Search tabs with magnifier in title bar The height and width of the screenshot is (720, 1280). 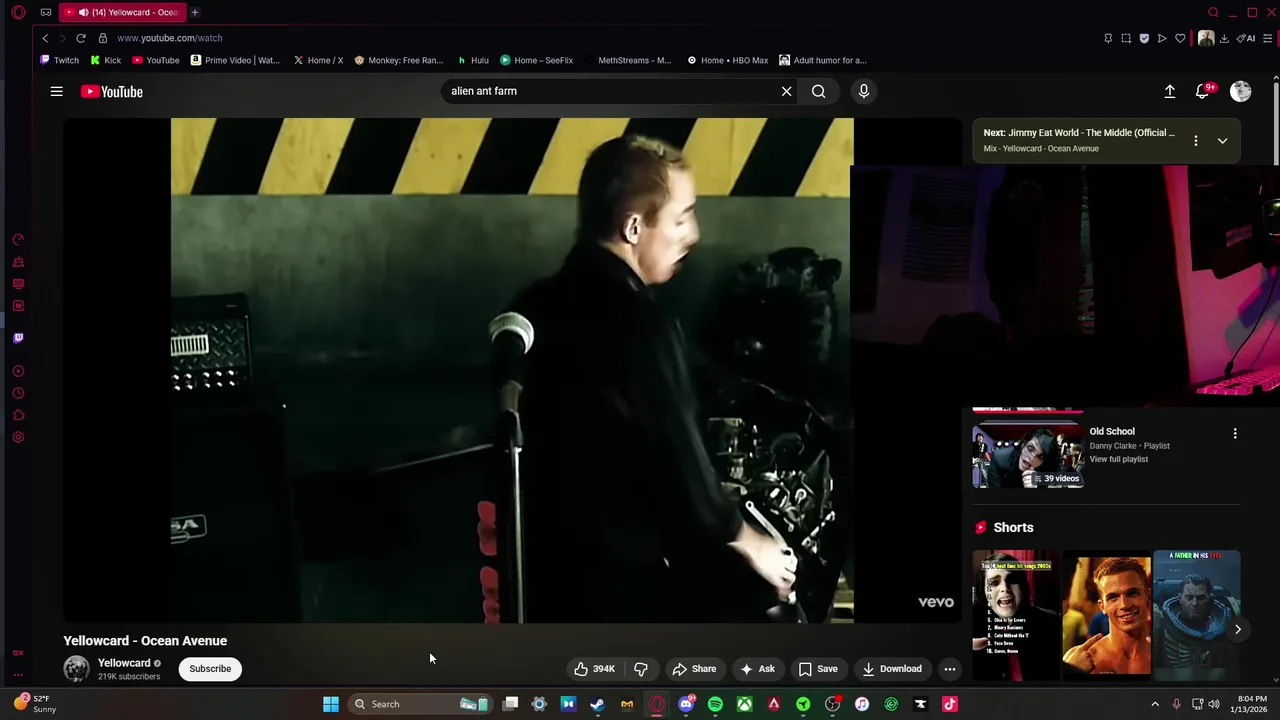click(1213, 12)
